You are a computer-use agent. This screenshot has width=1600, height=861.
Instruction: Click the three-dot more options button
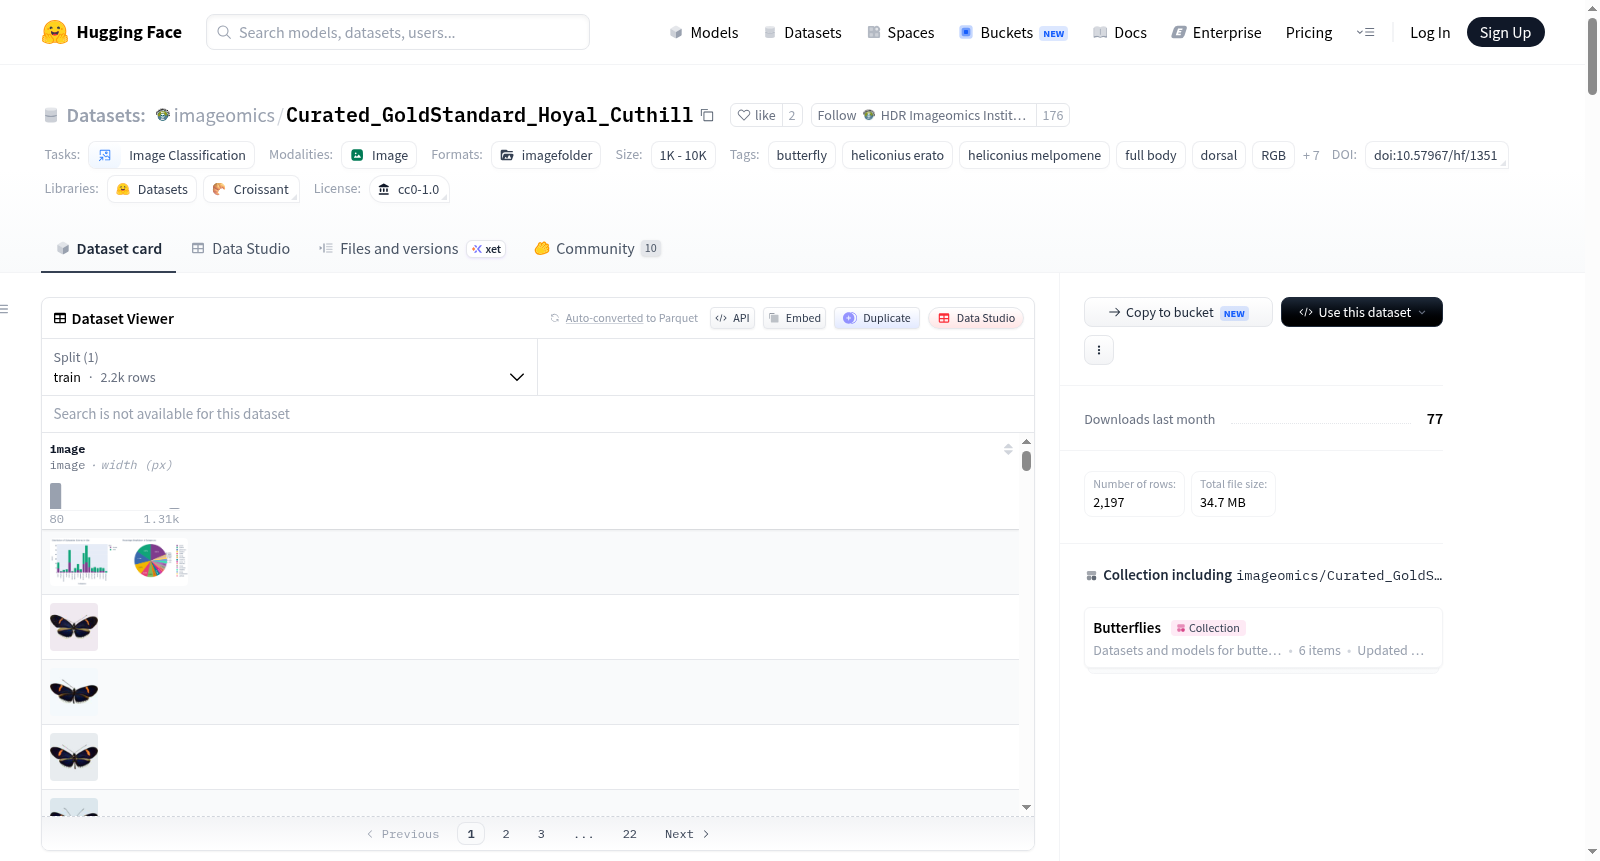tap(1099, 350)
